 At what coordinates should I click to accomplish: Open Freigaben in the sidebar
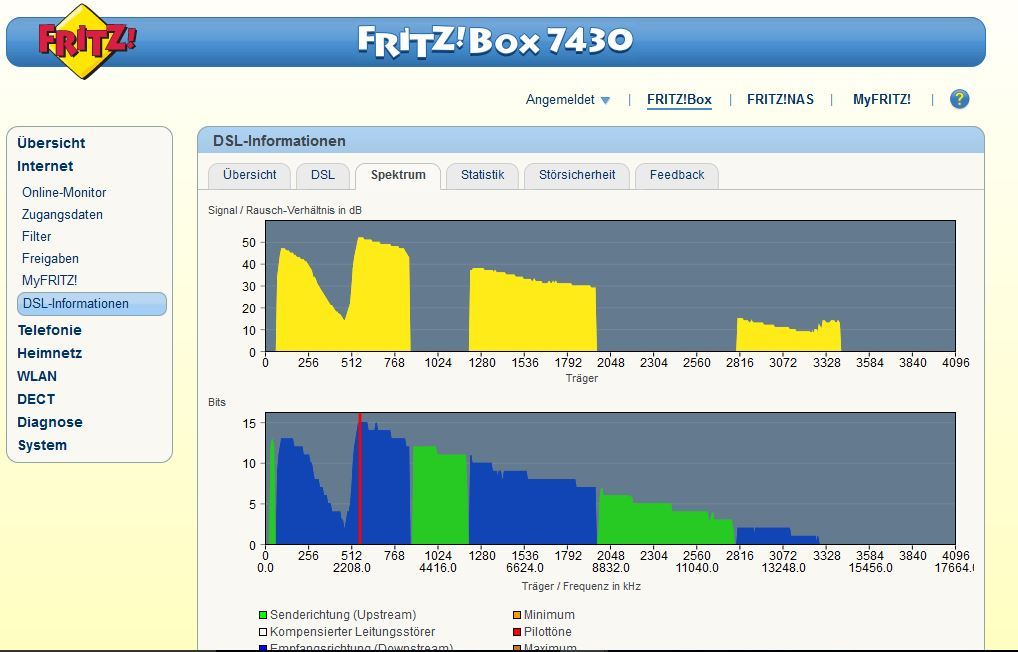pos(50,259)
